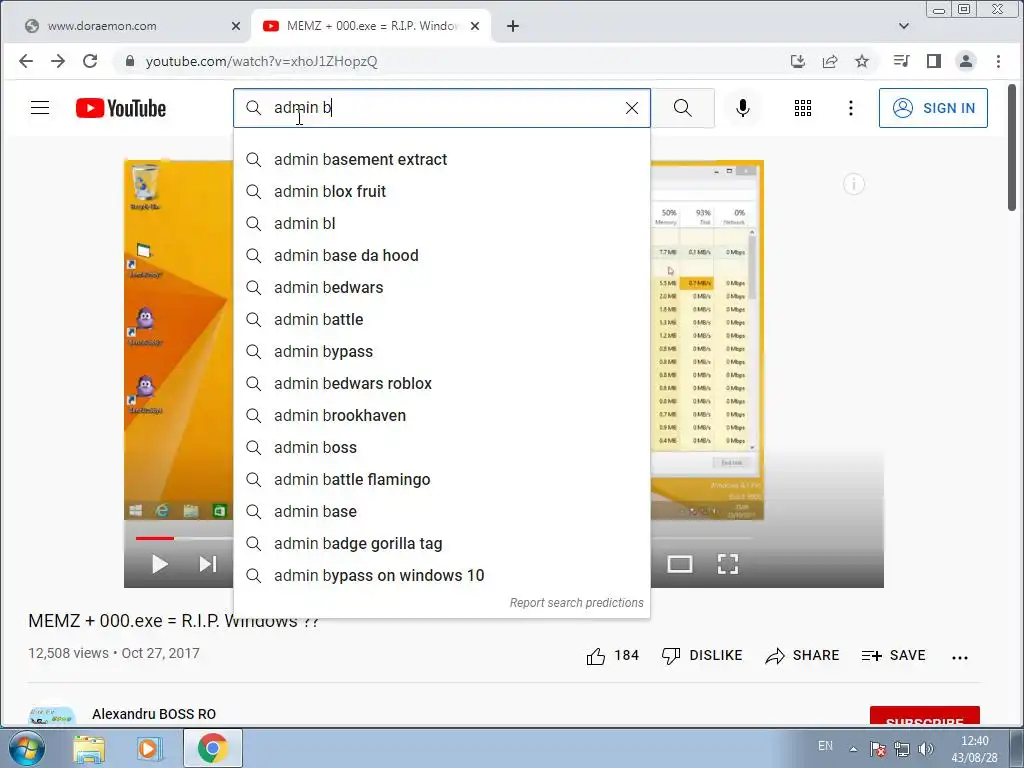Open the Alexandru BOSS RO channel link
The width and height of the screenshot is (1024, 768).
154,714
